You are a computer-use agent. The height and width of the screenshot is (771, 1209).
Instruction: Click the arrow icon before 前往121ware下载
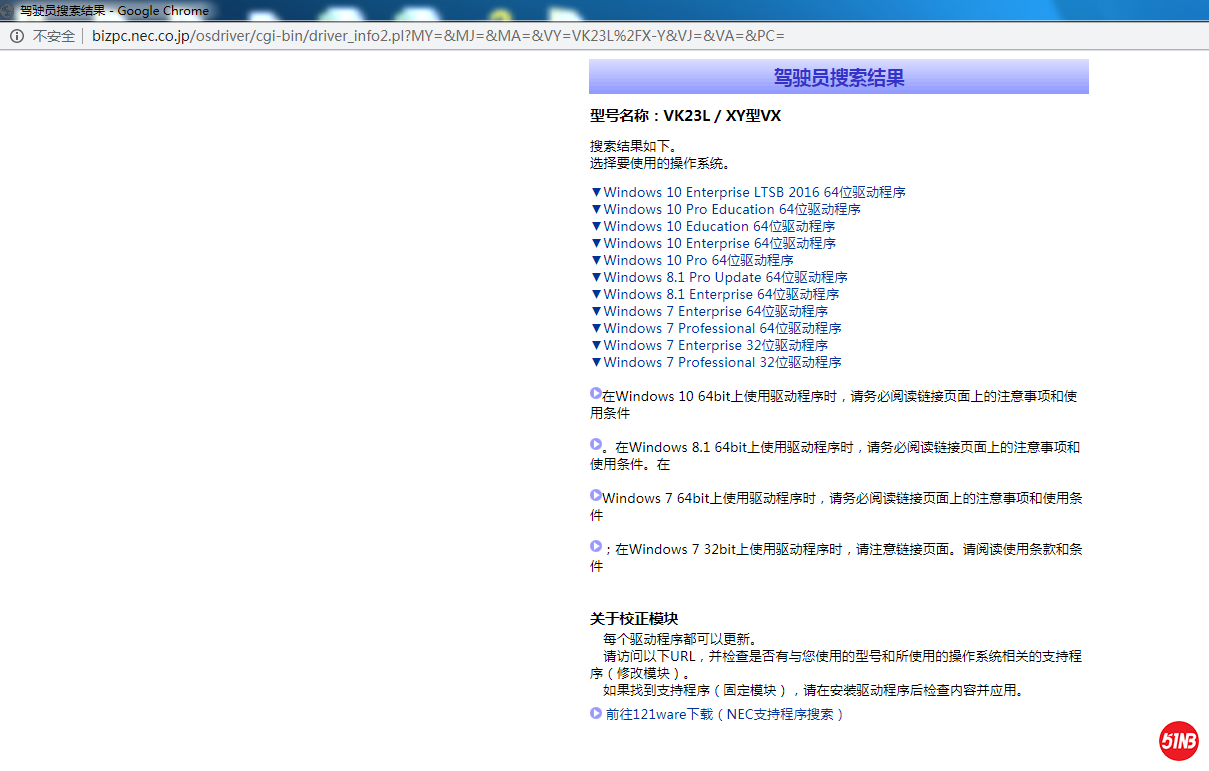[x=596, y=714]
